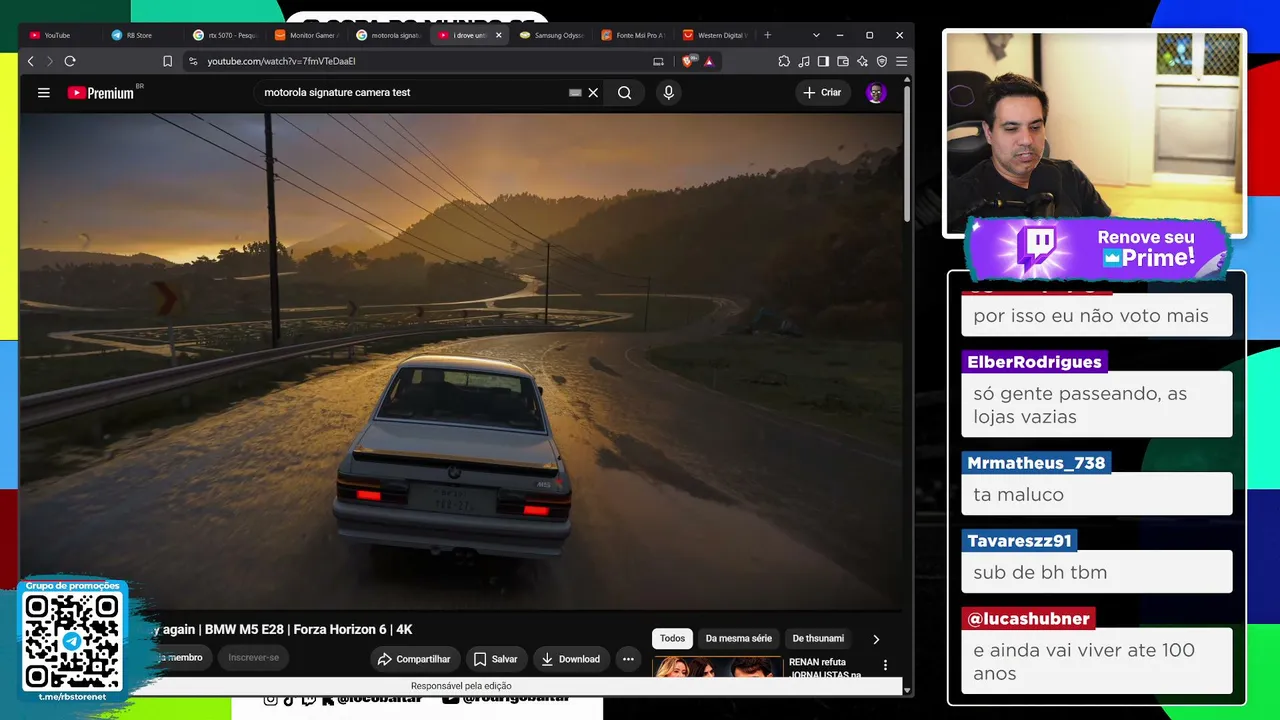Download the video with Download button
This screenshot has width=1280, height=720.
point(571,659)
